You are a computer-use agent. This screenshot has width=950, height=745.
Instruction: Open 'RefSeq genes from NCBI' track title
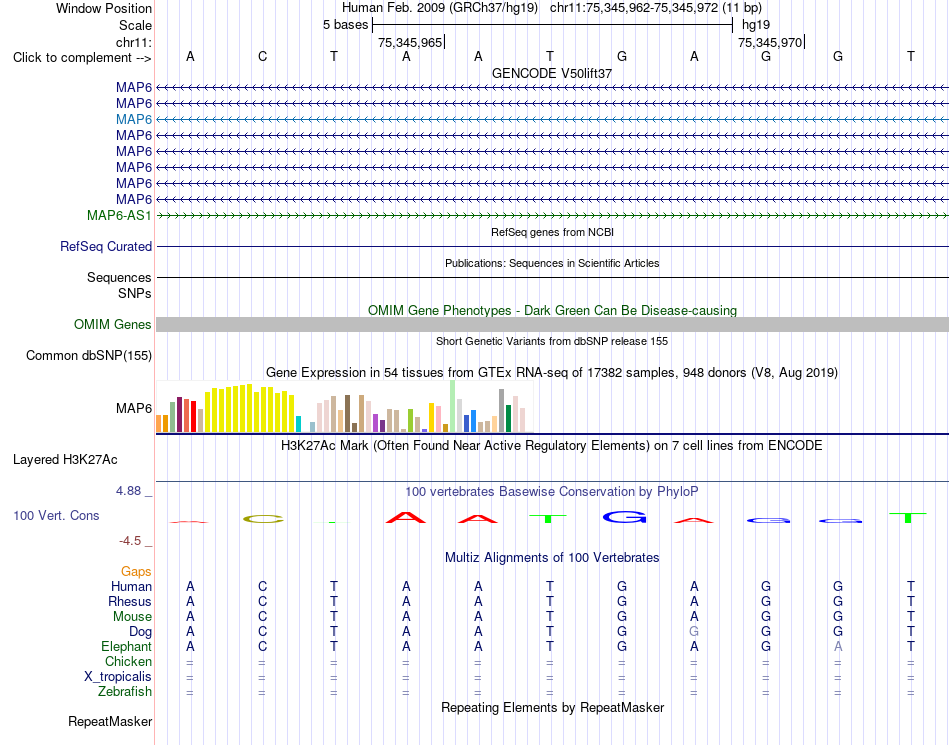pyautogui.click(x=552, y=232)
